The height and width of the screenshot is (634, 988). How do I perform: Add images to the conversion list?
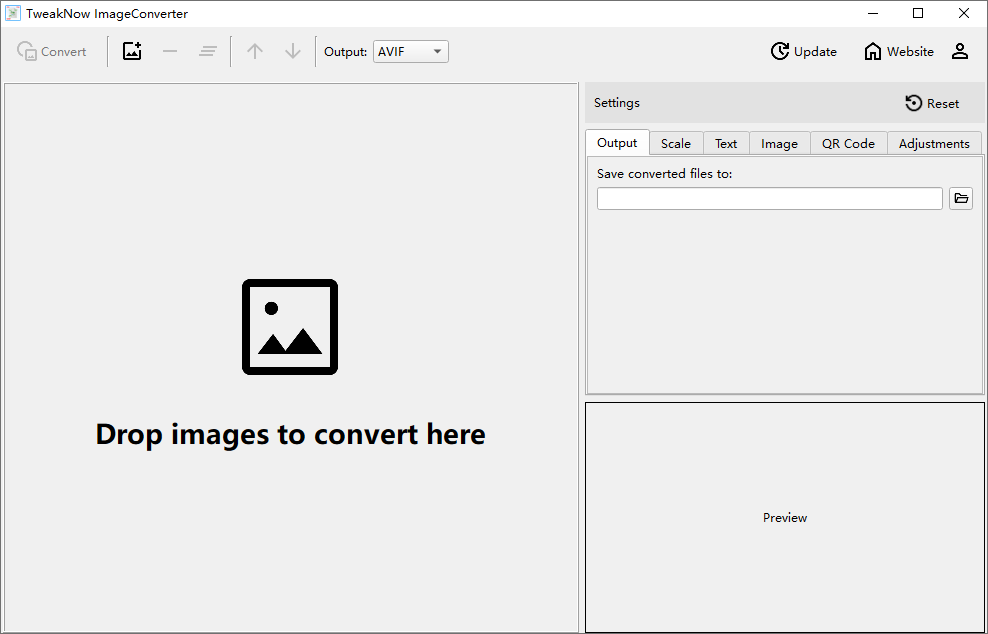[x=131, y=50]
